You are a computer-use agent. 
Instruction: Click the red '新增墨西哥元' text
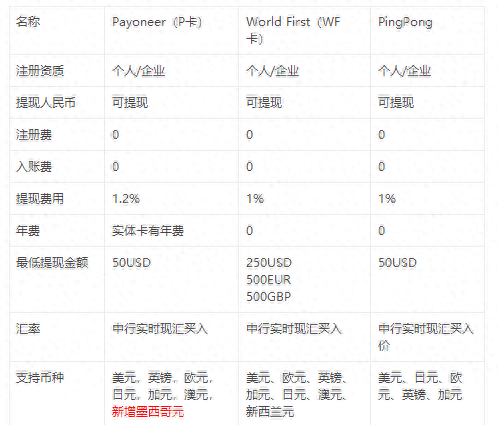148,412
